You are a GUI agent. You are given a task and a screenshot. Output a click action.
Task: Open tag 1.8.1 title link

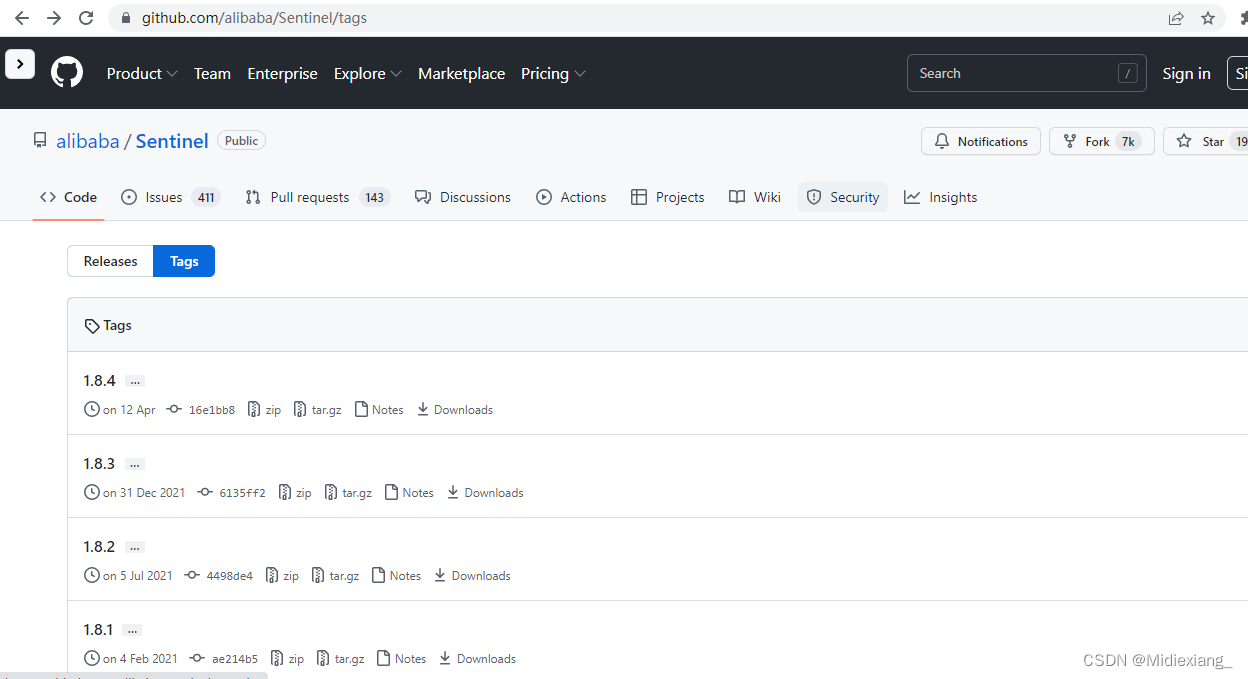98,630
